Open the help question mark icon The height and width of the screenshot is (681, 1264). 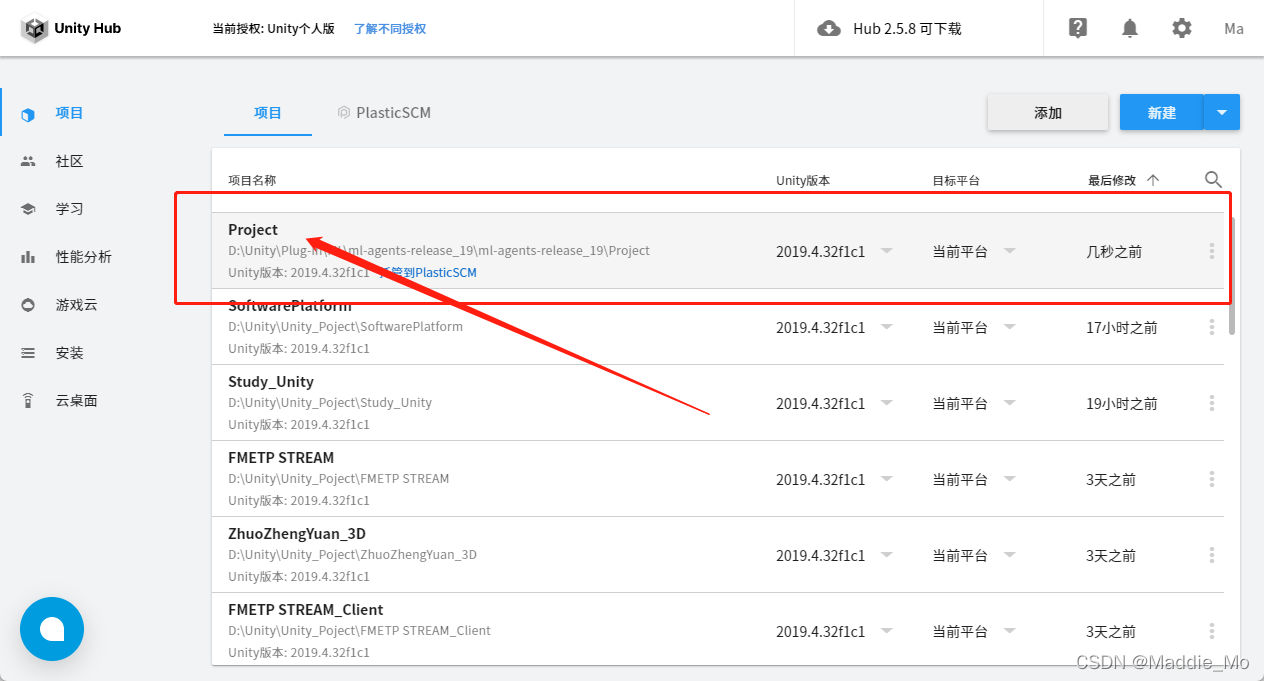coord(1078,29)
